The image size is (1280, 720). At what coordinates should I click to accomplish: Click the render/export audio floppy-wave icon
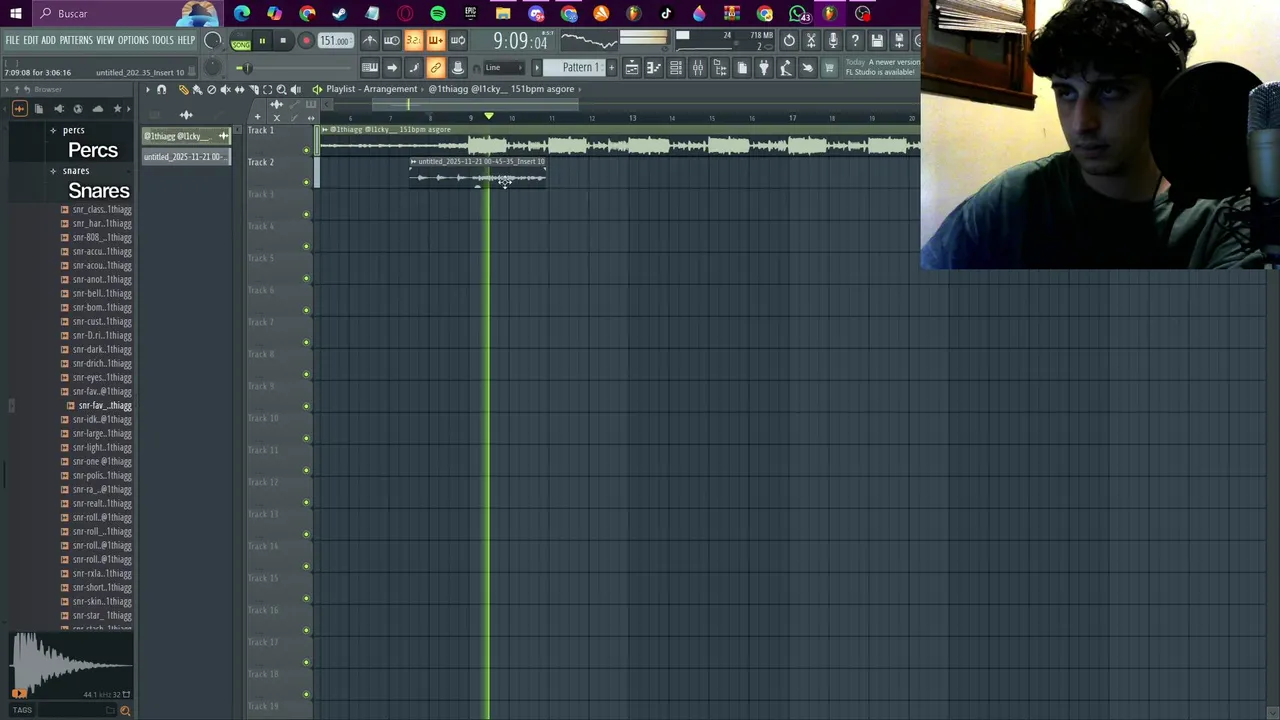tap(899, 40)
